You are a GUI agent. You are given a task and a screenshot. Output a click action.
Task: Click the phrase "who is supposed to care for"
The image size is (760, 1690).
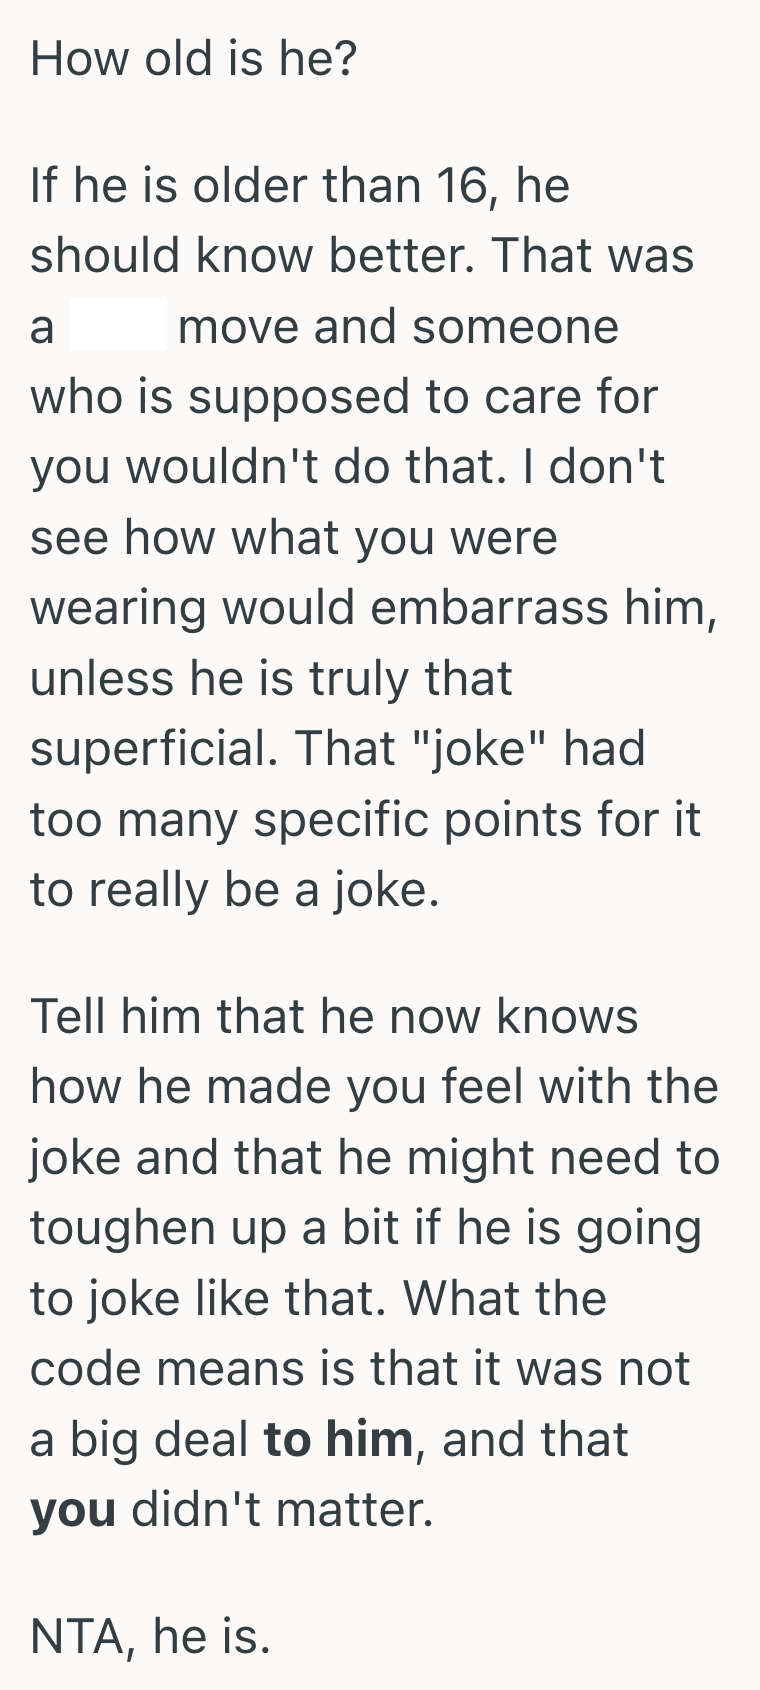[x=344, y=397]
